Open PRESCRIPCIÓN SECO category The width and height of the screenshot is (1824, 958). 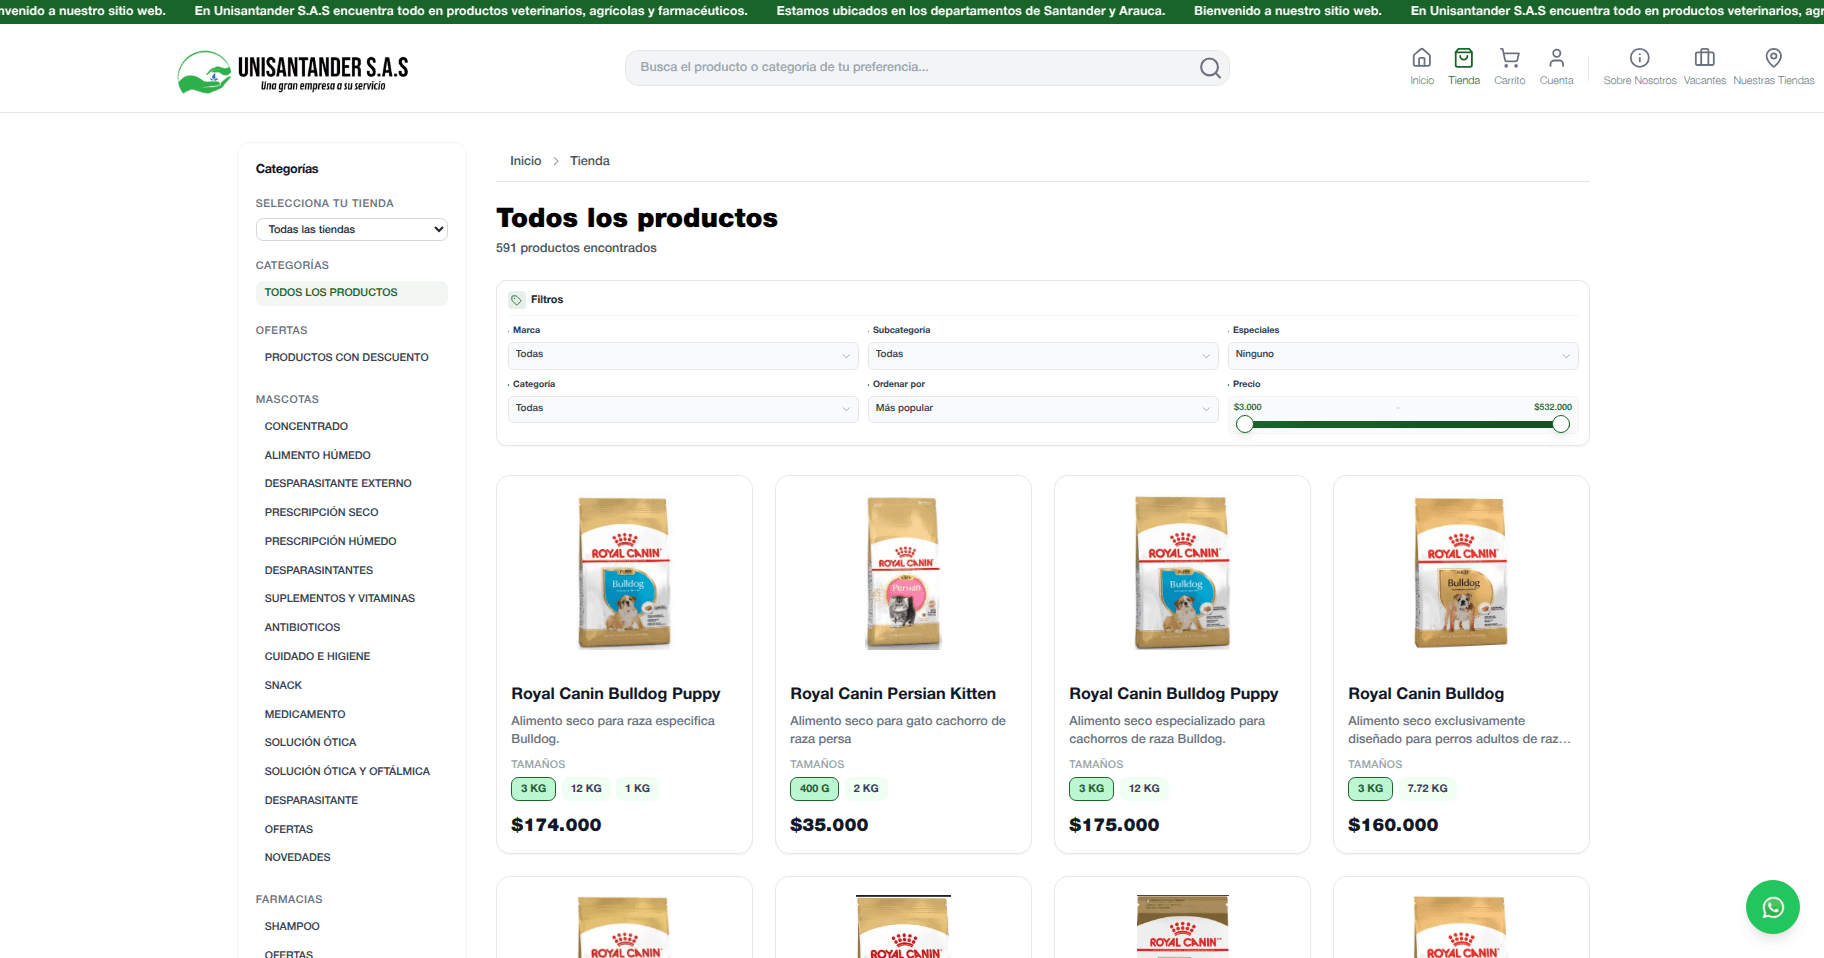(x=322, y=513)
